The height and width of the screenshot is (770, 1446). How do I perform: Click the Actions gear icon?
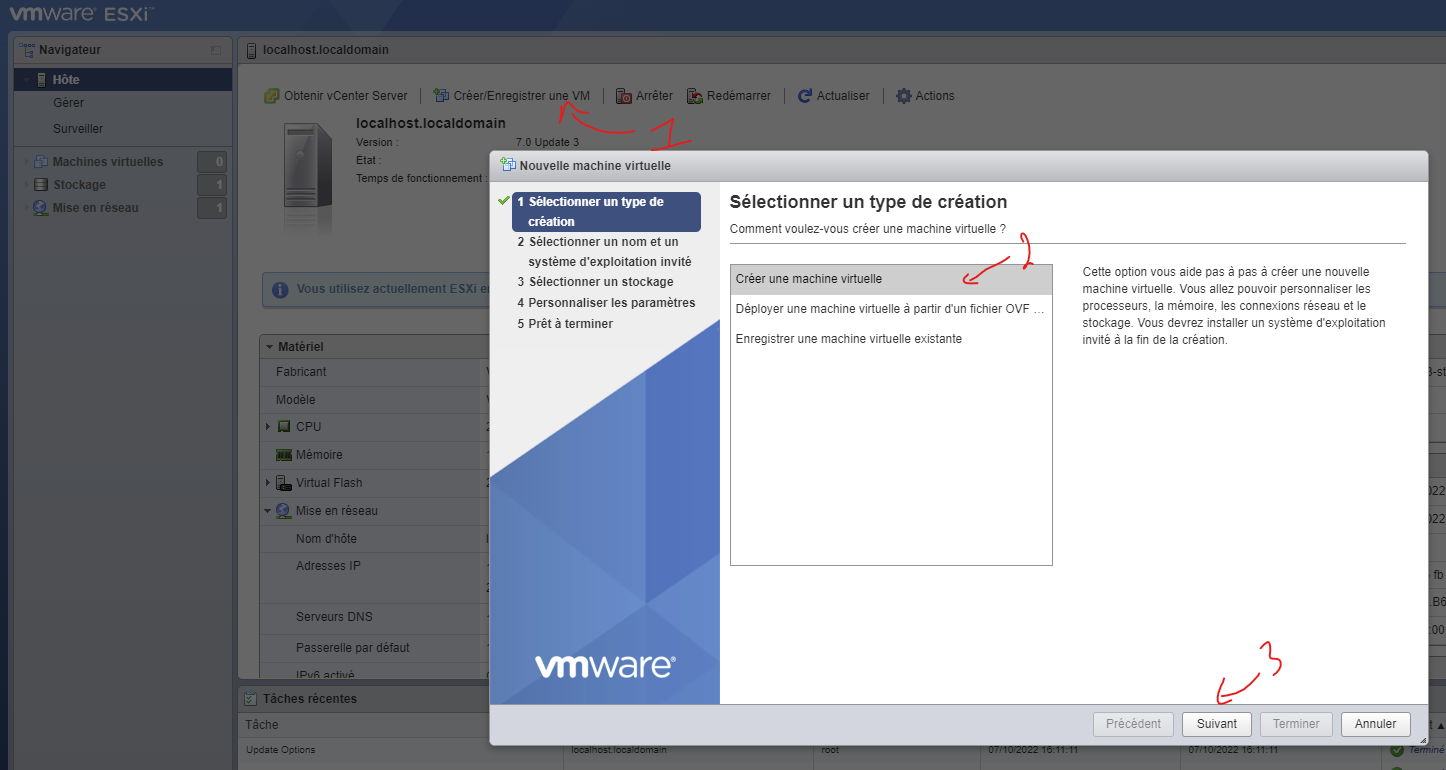click(x=904, y=96)
